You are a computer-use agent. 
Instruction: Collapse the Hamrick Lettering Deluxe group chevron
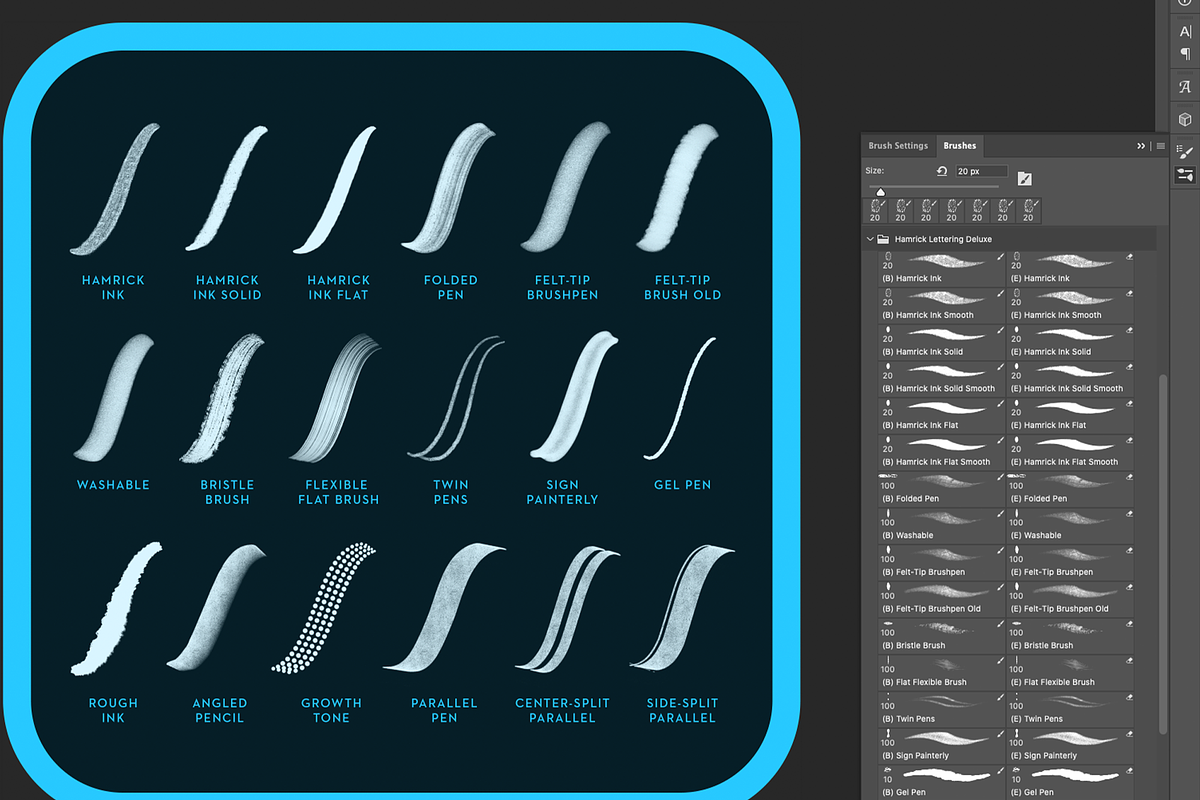tap(870, 240)
